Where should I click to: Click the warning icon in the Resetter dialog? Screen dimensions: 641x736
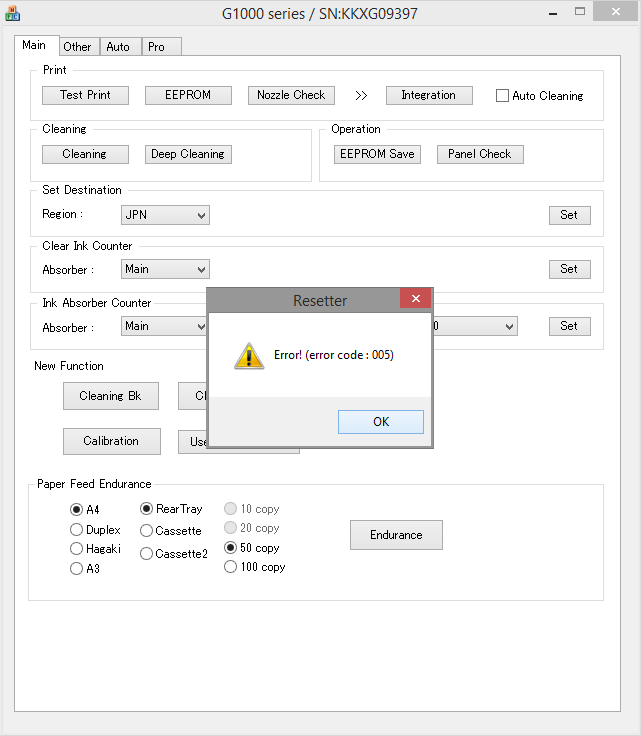[x=249, y=356]
